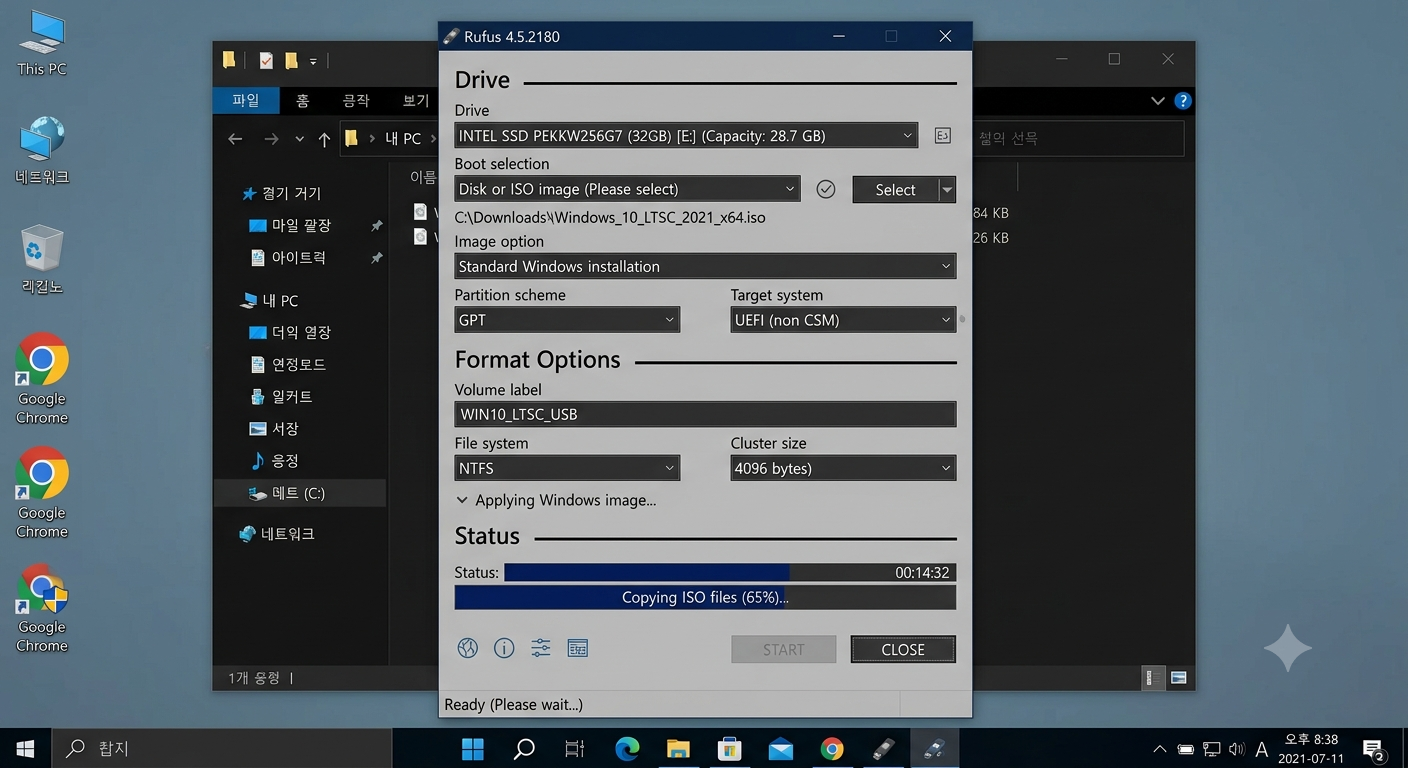Click the Windows Start button on taskbar

(x=25, y=748)
